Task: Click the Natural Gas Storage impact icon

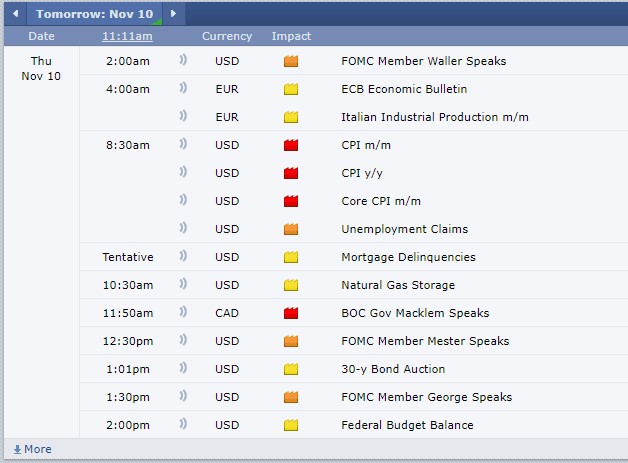Action: click(291, 285)
